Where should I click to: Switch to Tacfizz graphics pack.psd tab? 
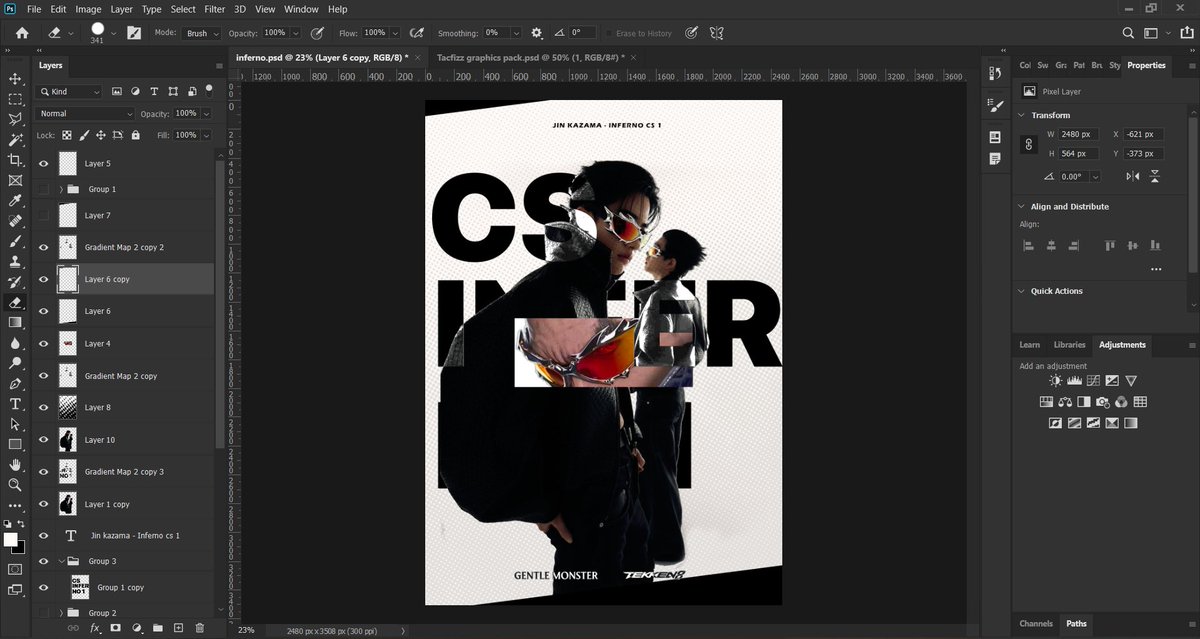(x=530, y=58)
